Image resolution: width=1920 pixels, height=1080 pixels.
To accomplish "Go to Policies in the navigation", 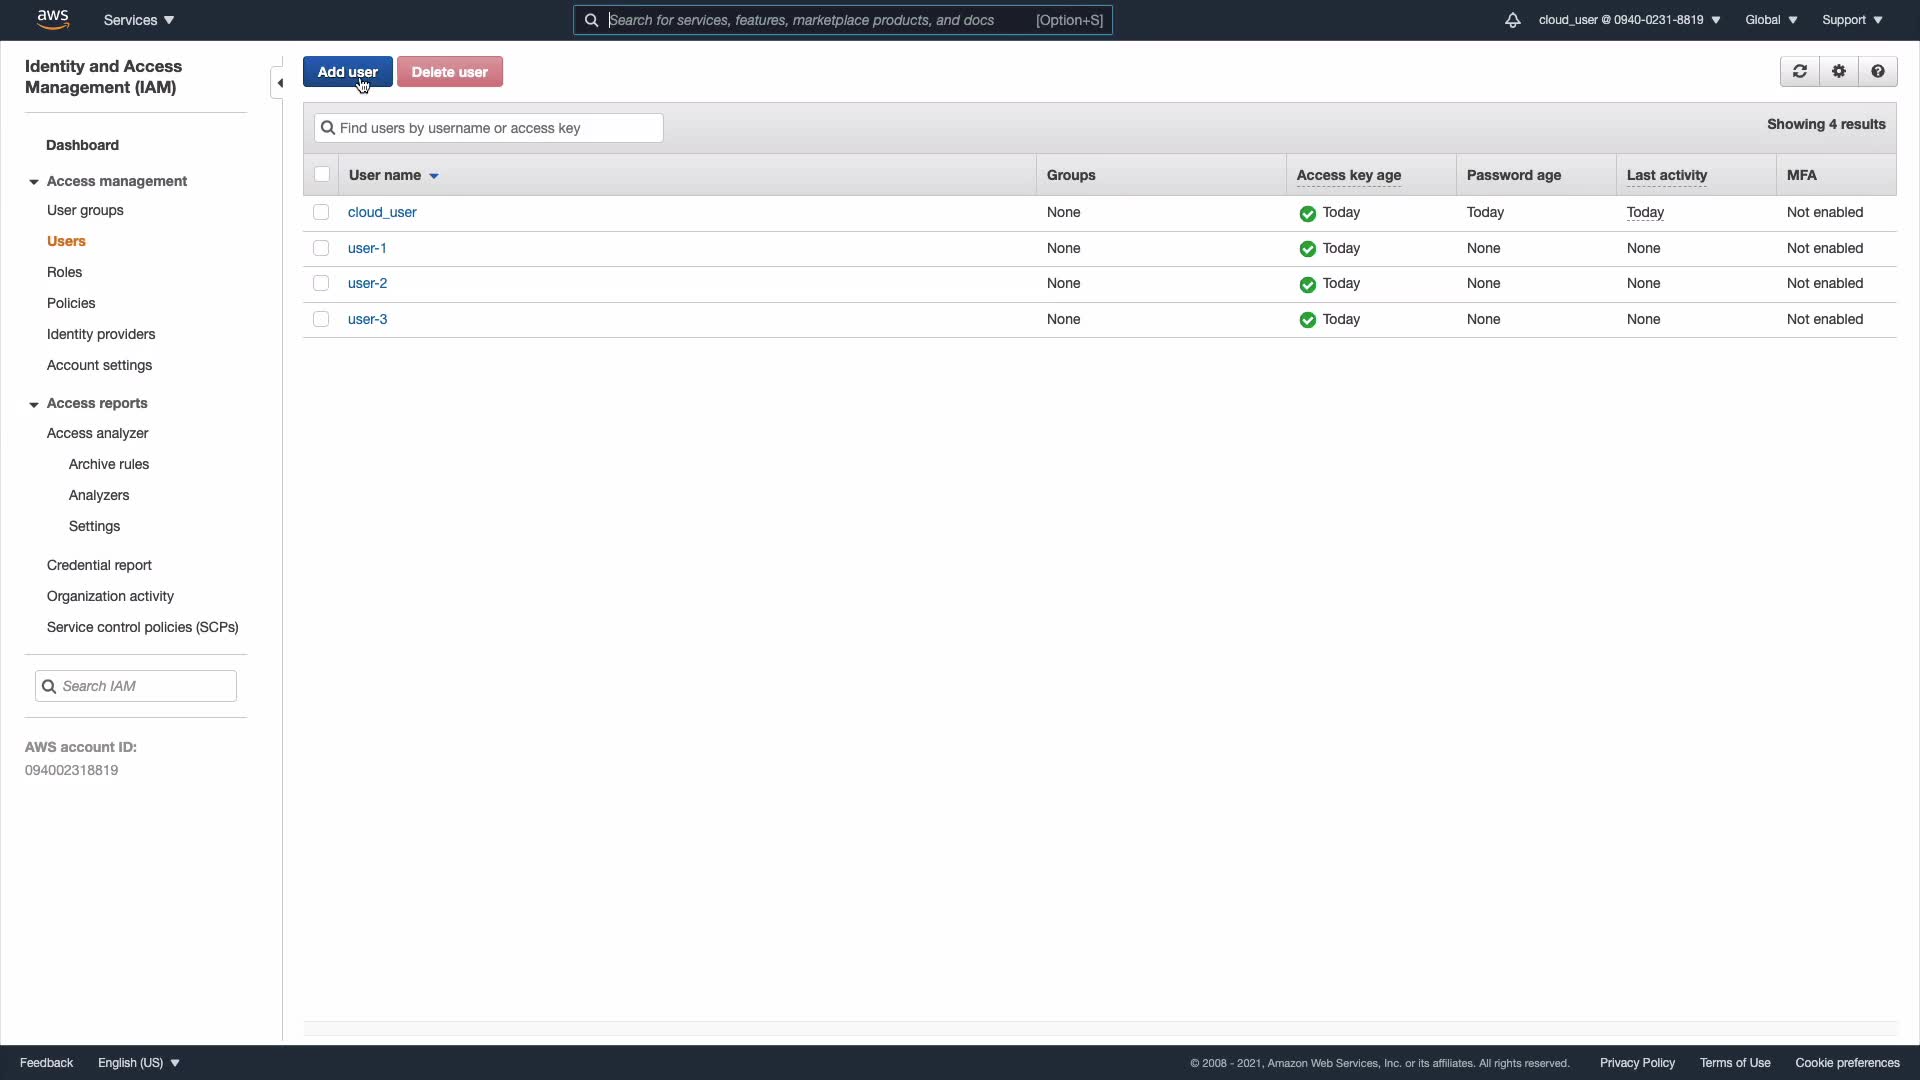I will (x=71, y=303).
